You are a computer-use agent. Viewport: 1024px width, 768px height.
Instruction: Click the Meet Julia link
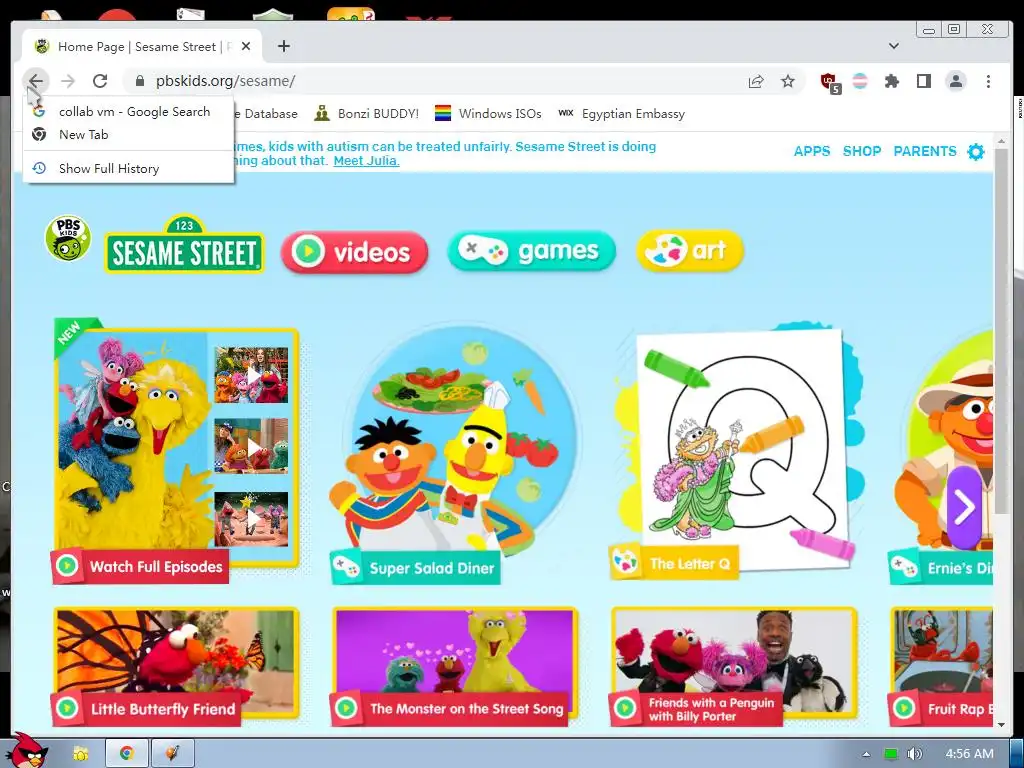coord(366,161)
